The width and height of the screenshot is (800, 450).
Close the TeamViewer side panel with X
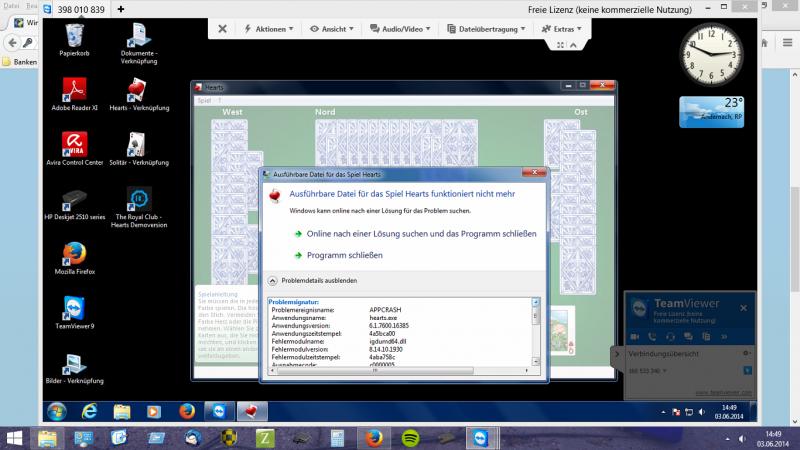coord(743,308)
